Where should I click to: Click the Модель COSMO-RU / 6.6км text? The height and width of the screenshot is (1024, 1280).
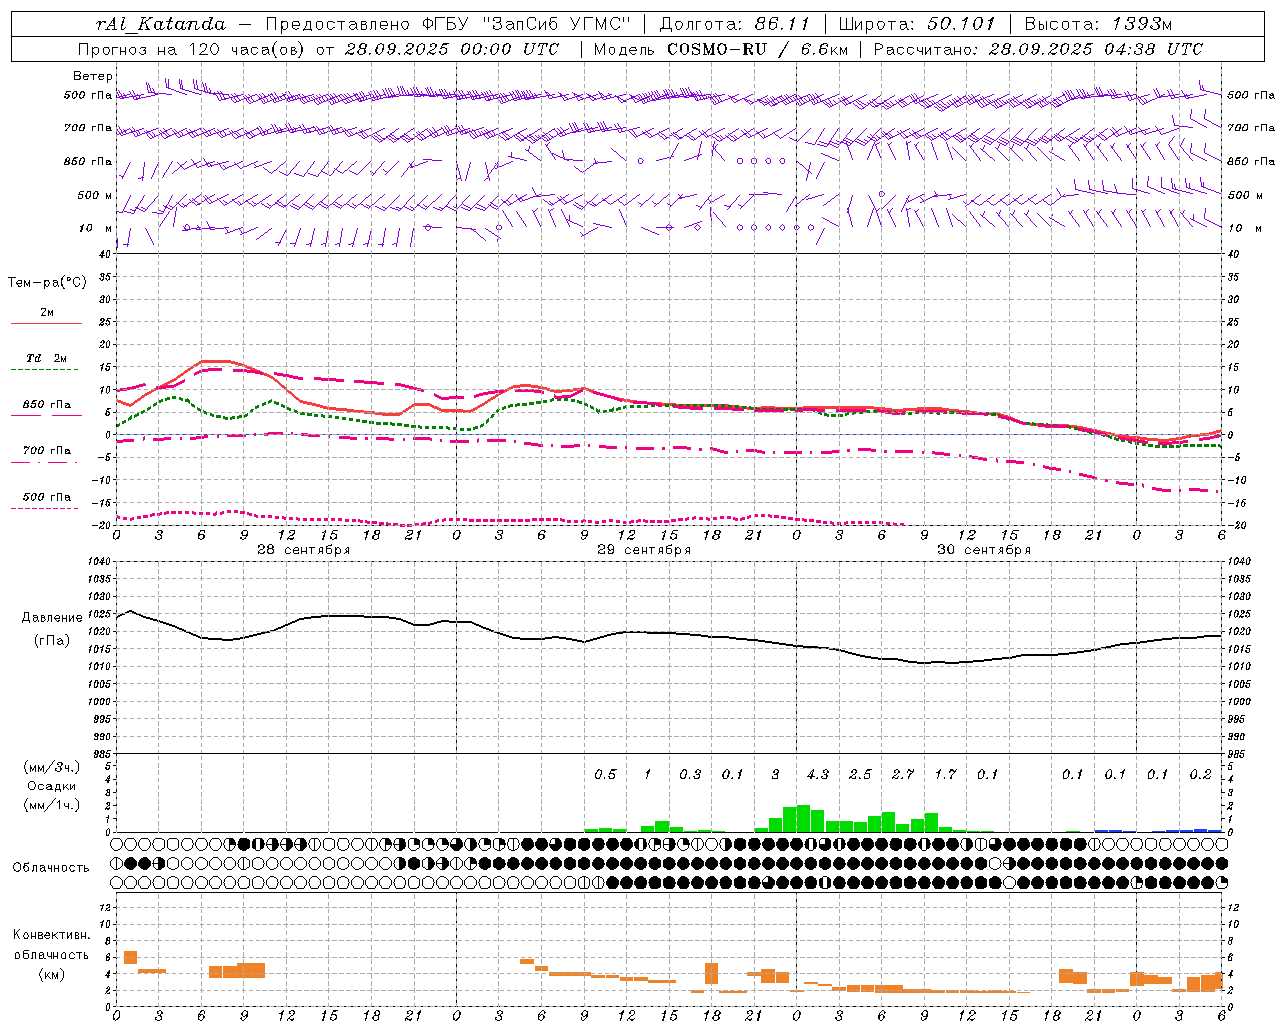tap(720, 49)
